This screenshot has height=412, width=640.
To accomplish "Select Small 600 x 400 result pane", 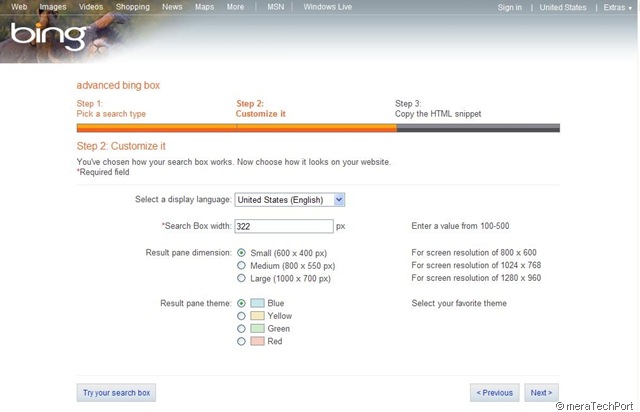I will click(x=241, y=253).
